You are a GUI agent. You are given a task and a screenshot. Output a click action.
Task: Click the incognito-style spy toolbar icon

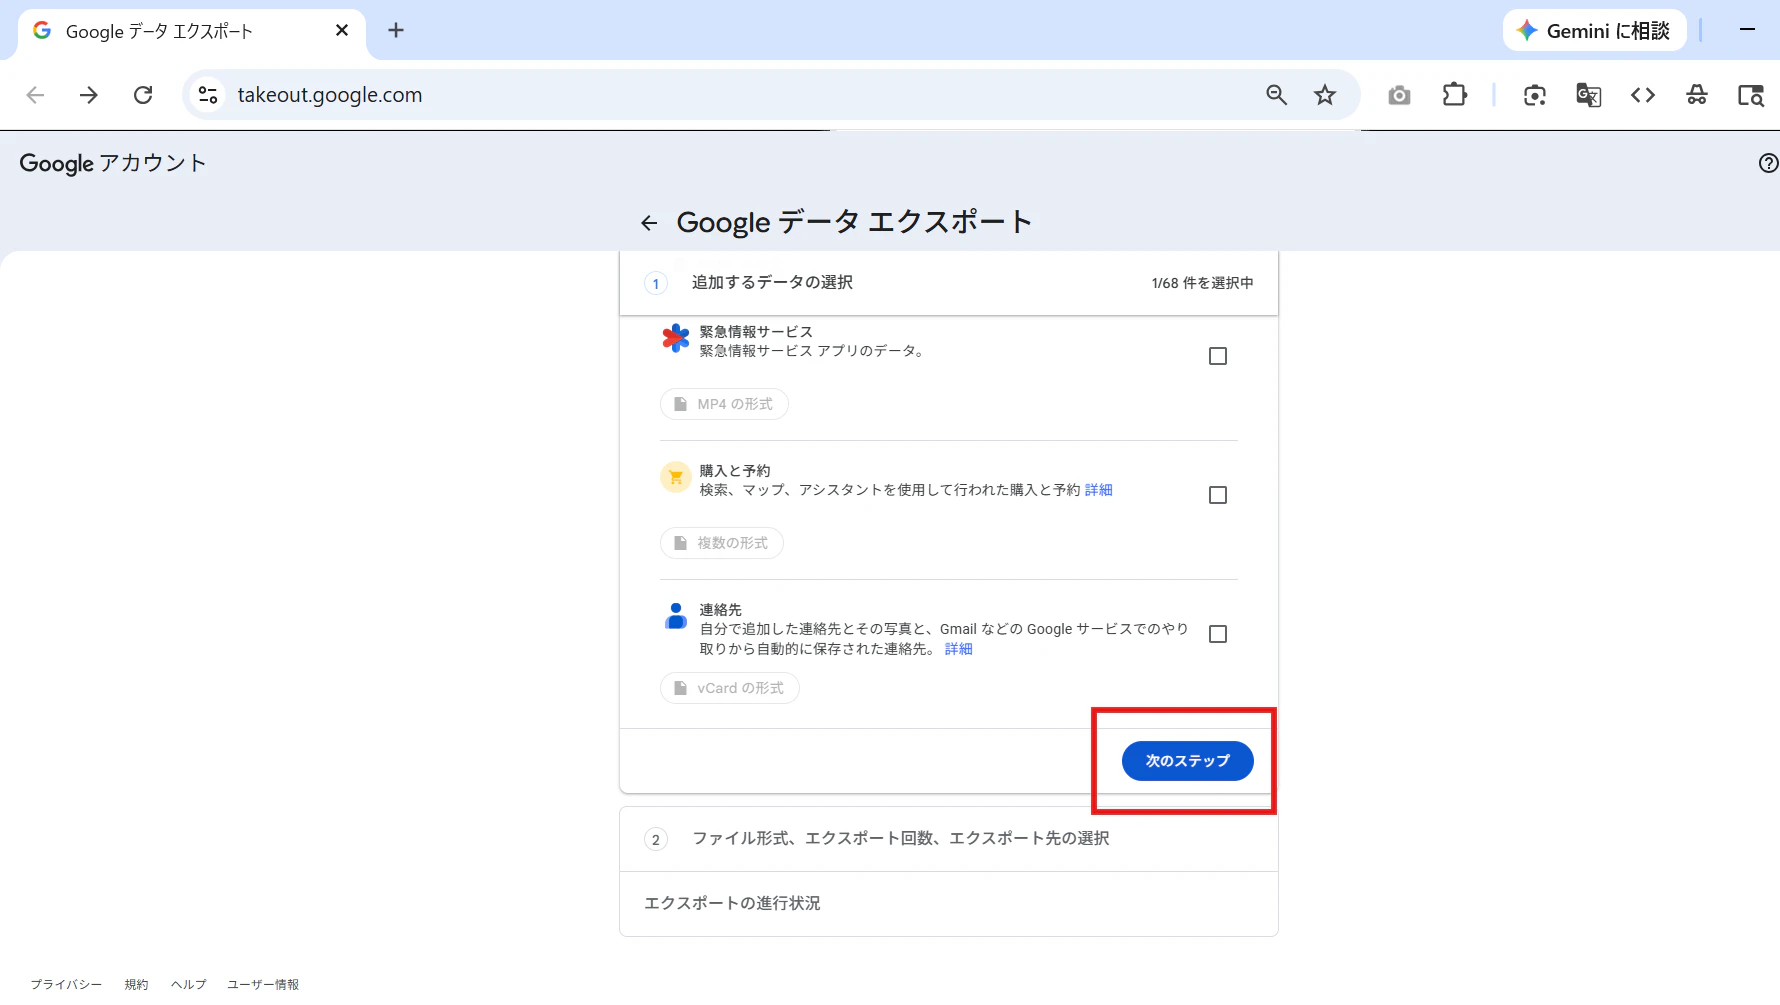click(1697, 95)
